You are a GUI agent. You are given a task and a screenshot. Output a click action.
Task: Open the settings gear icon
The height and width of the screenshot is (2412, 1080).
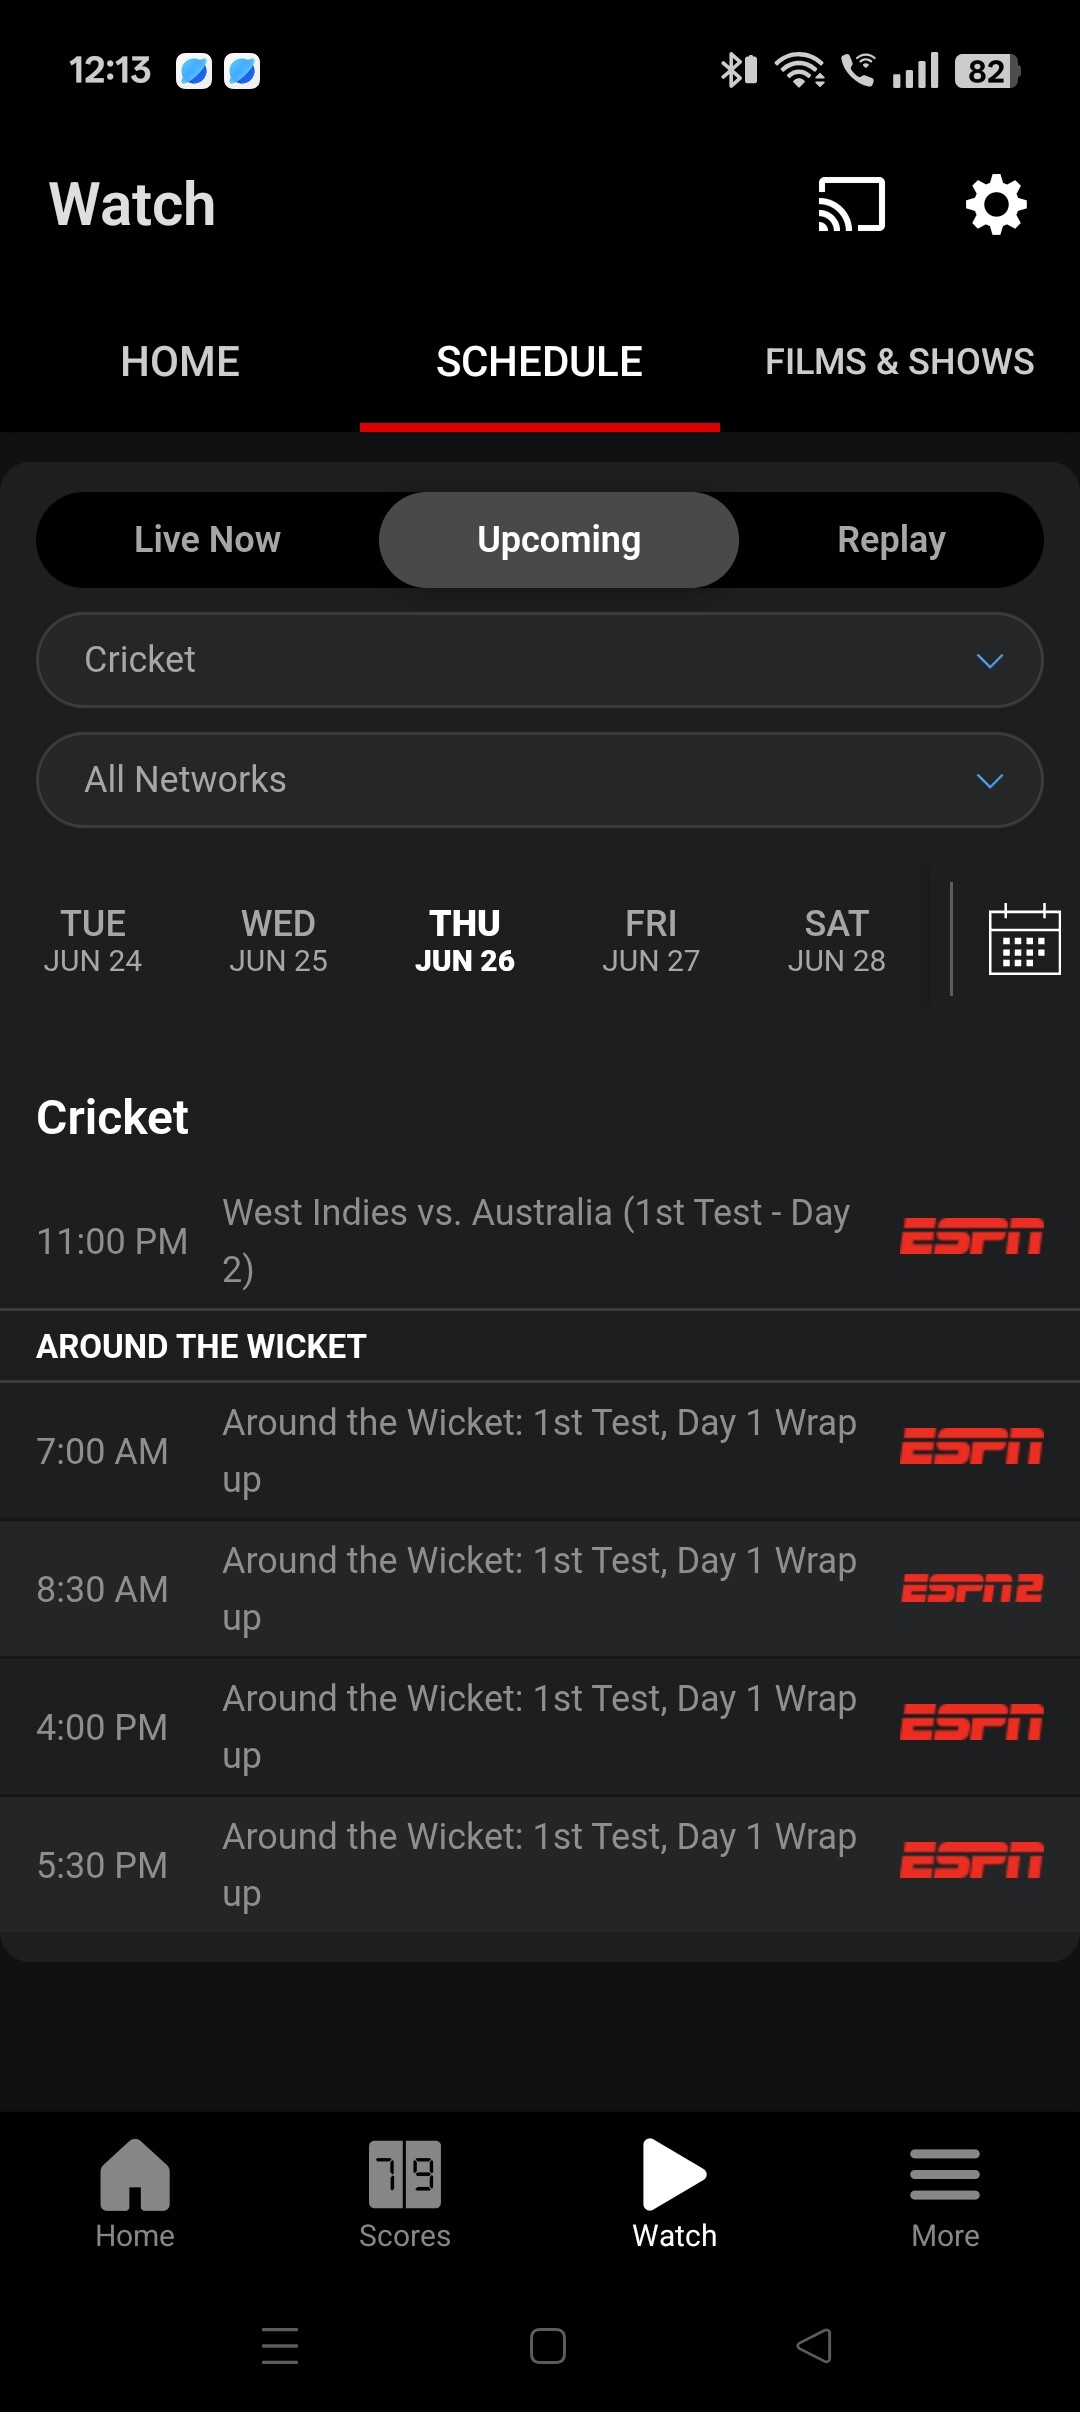pyautogui.click(x=996, y=204)
